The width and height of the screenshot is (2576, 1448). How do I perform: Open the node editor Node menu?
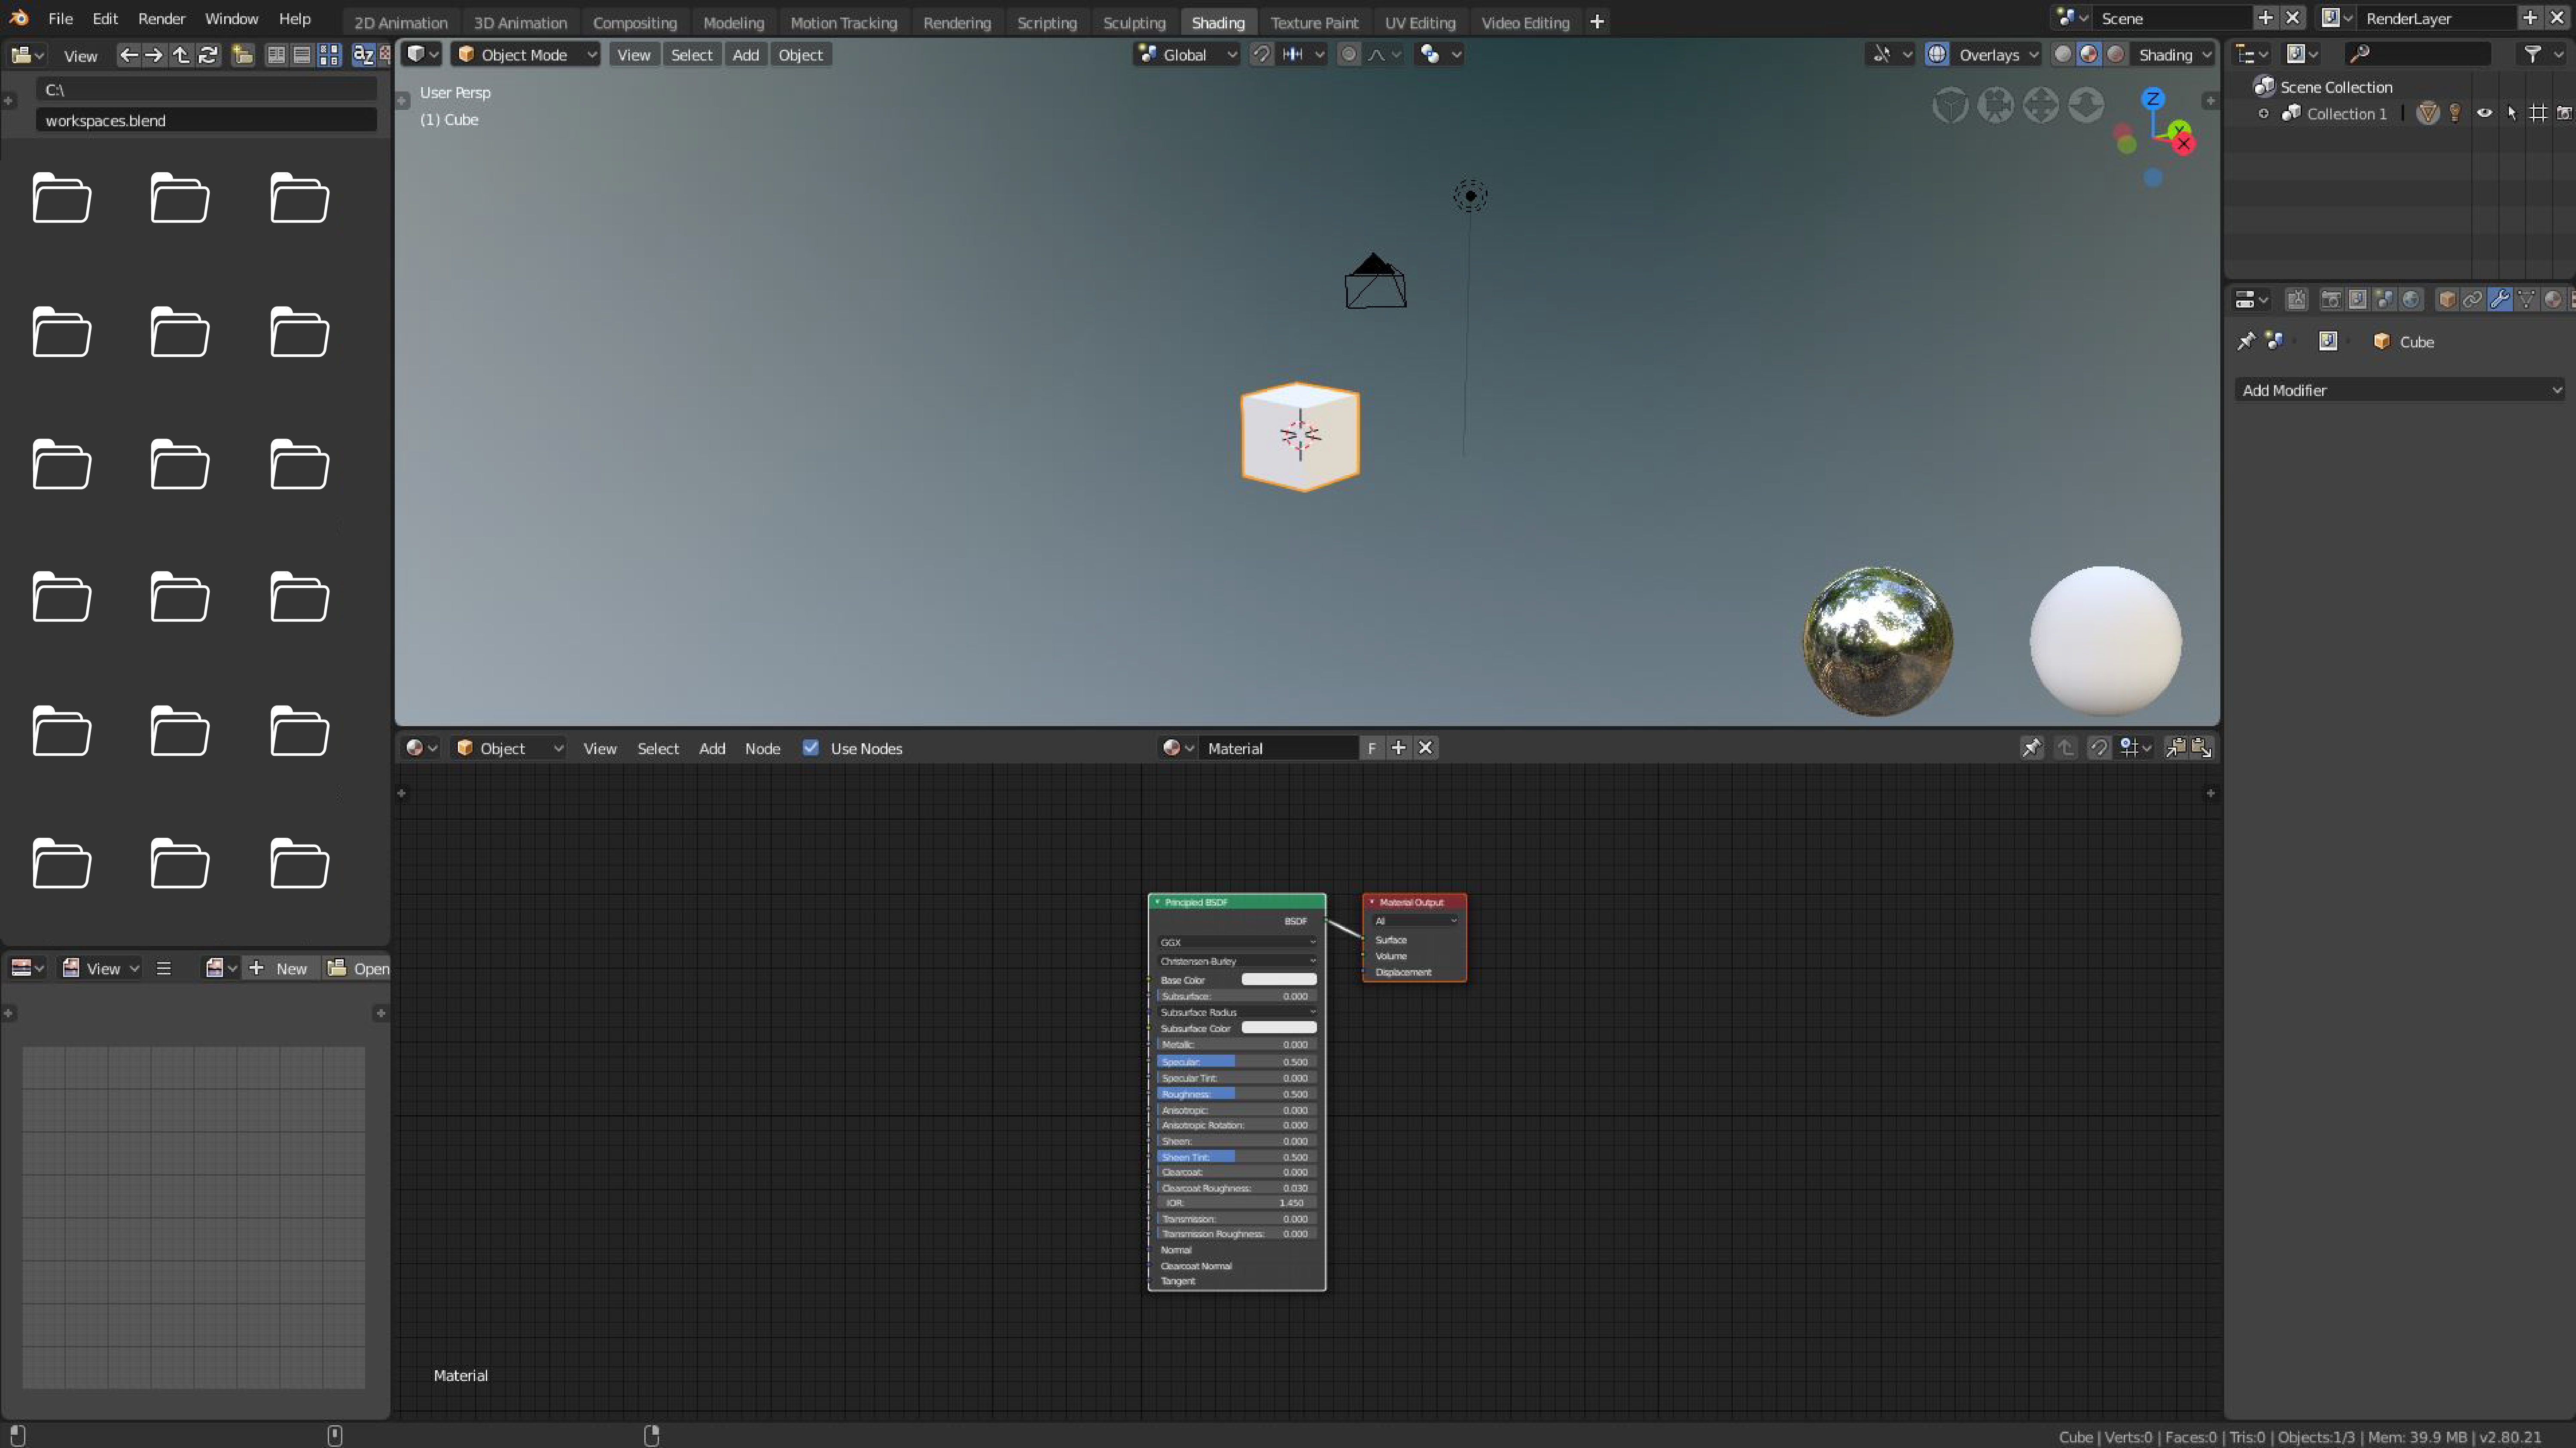point(762,748)
